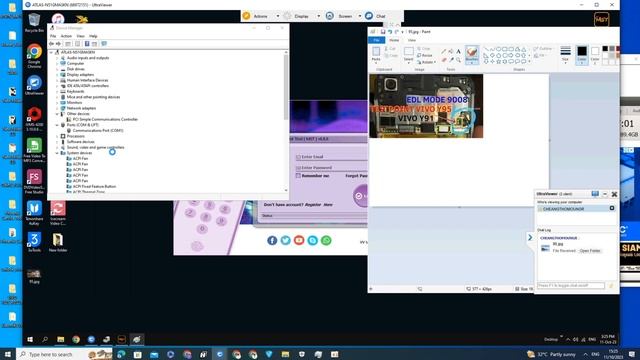The width and height of the screenshot is (640, 360).
Task: Select the Fill with color bucket tool
Action: coord(451,51)
